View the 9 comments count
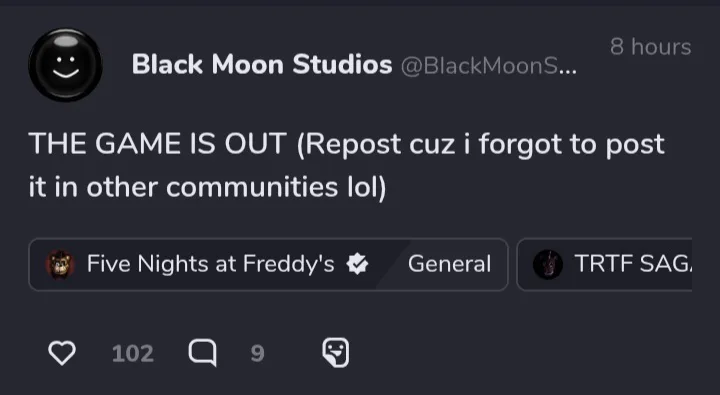Screen dimensions: 720x395 click(258, 353)
